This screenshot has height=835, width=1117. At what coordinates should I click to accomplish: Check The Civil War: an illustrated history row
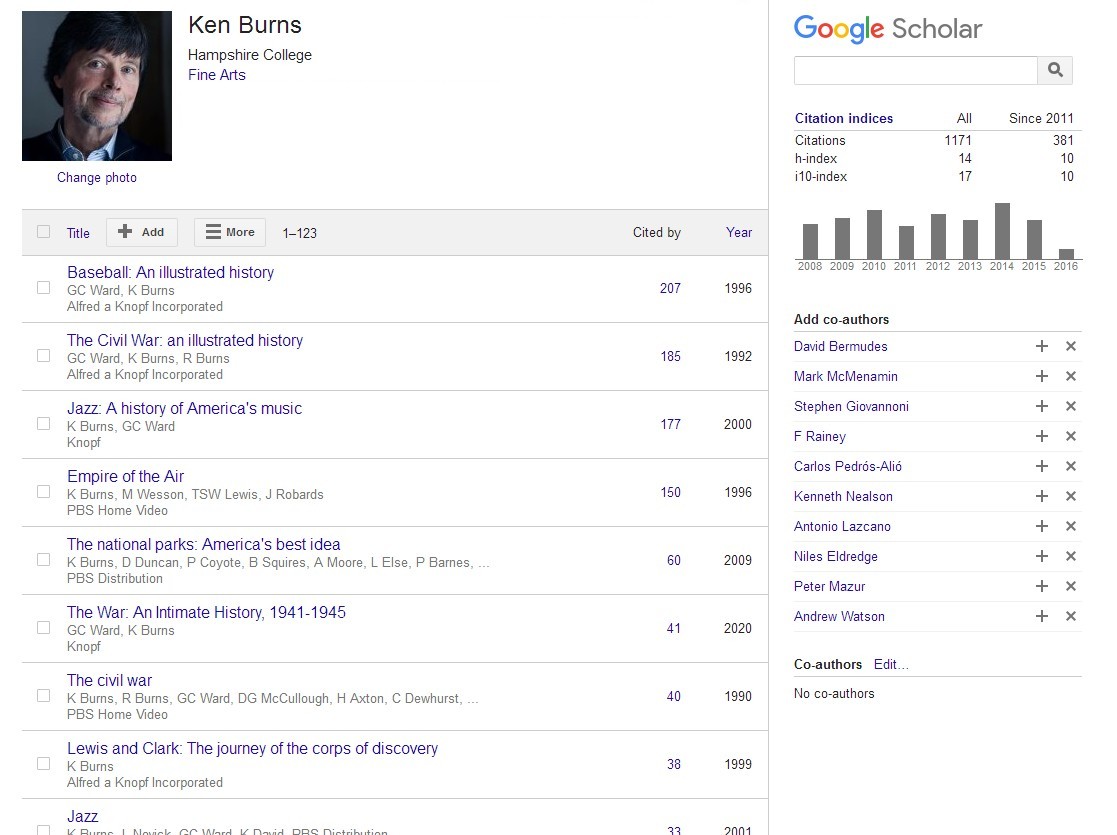43,355
